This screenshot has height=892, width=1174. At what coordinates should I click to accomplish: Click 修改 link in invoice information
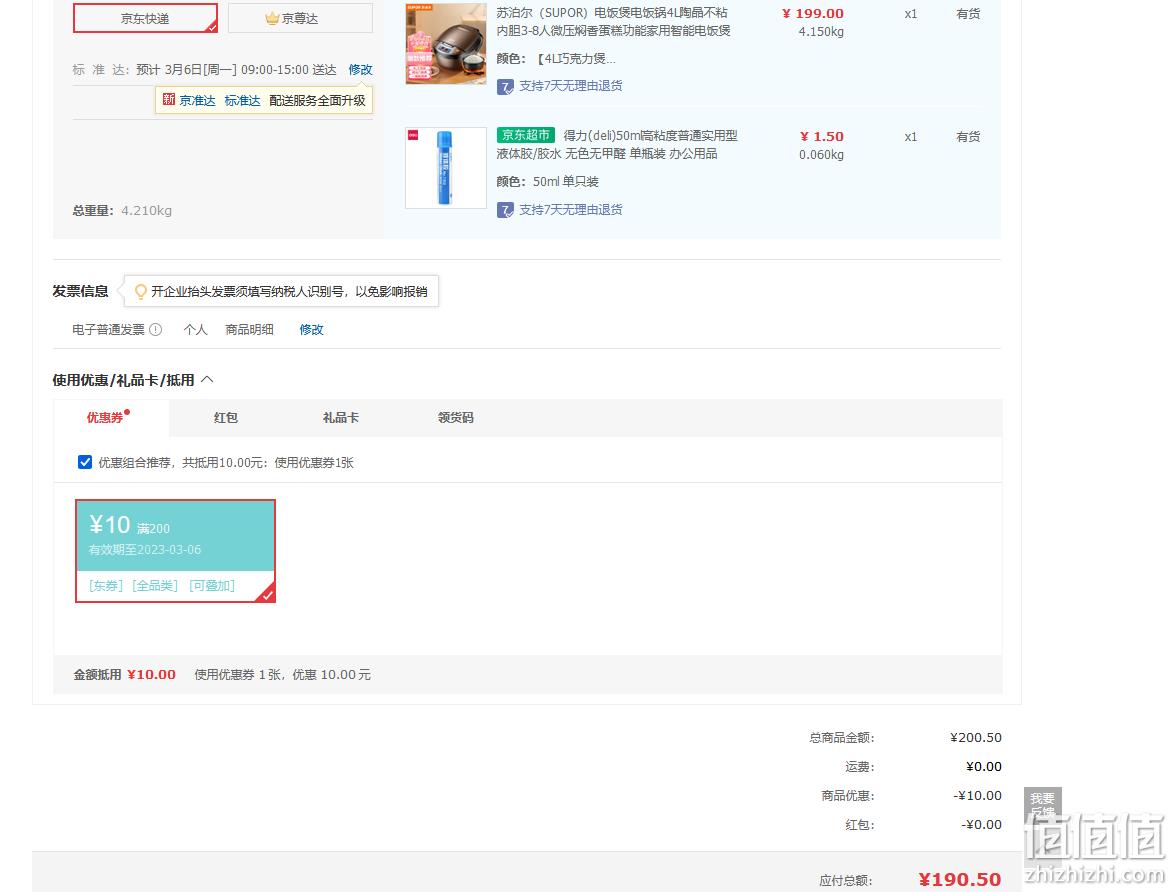[x=311, y=330]
